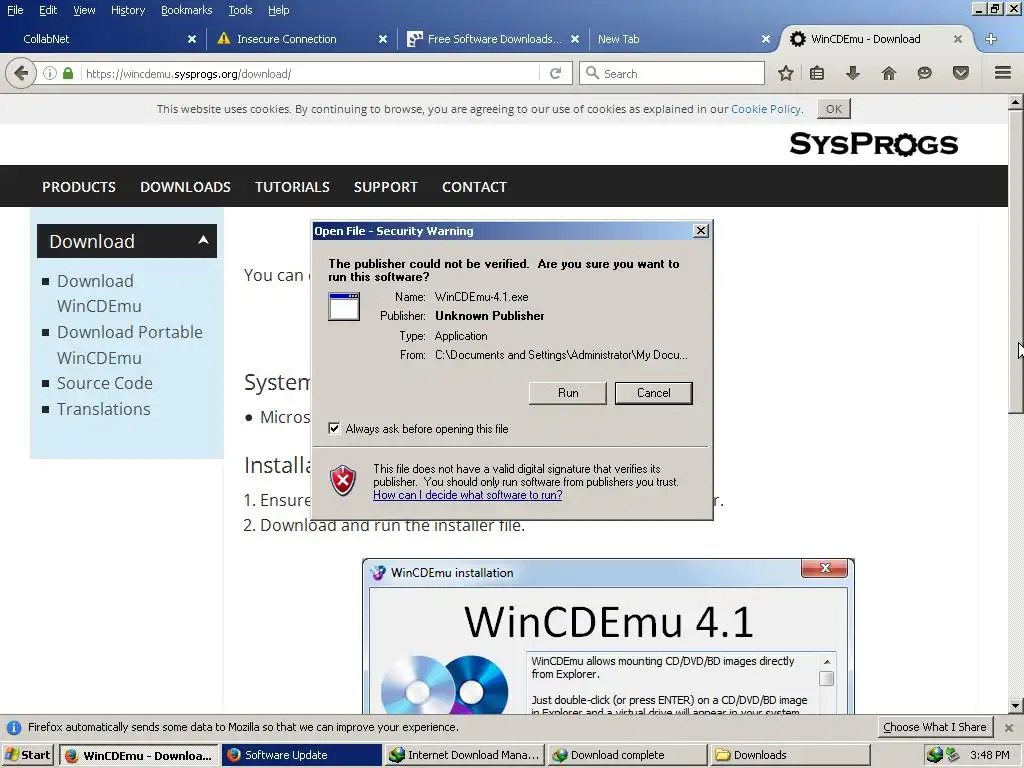Open DOWNLOADS in the site navigation
The height and width of the screenshot is (768, 1024).
(x=185, y=187)
